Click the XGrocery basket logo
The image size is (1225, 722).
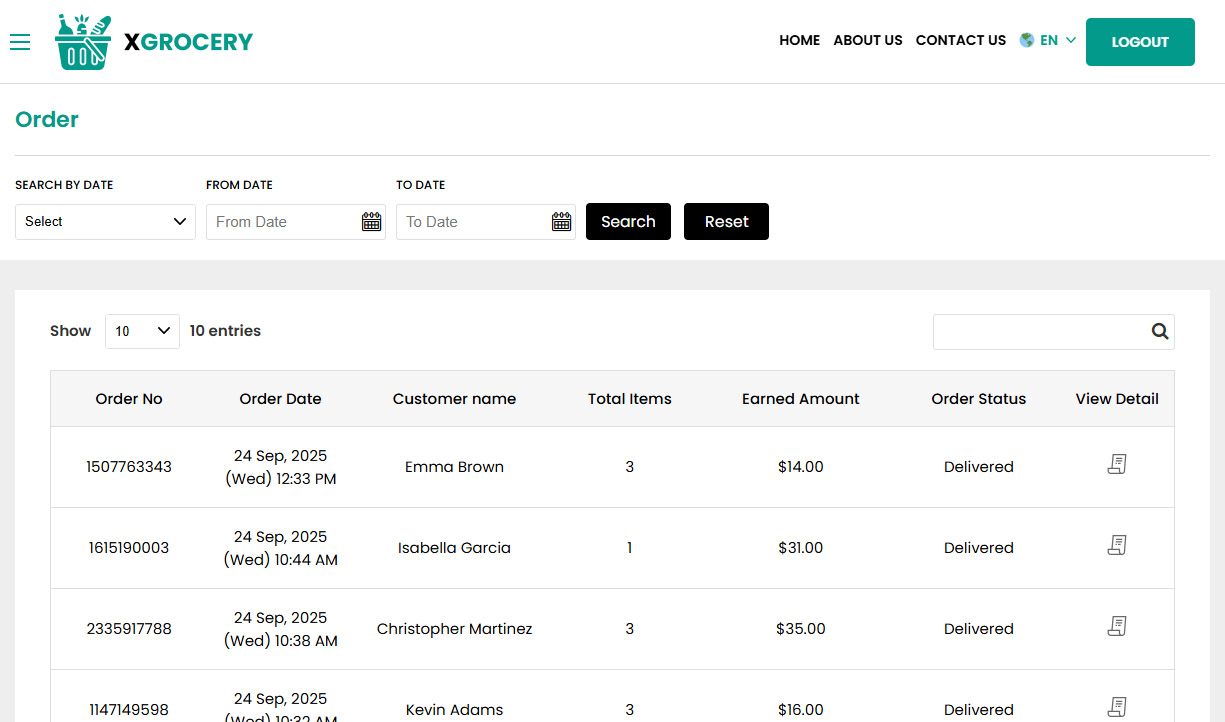83,41
